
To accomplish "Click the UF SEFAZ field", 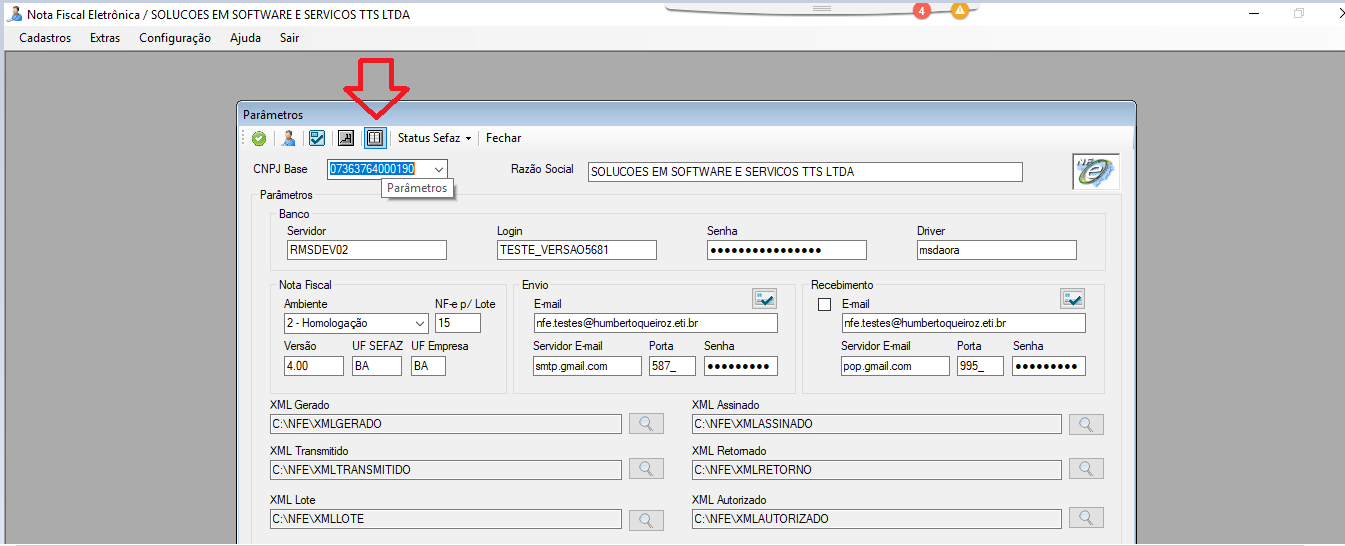I will click(x=376, y=366).
